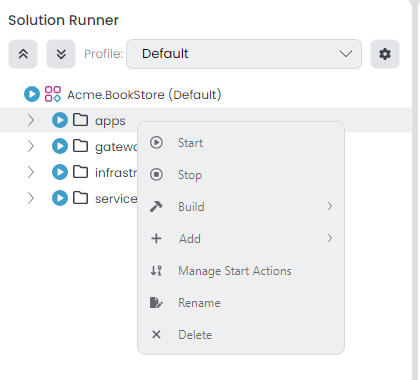Click the services folder name text
The width and height of the screenshot is (420, 380).
coord(116,199)
